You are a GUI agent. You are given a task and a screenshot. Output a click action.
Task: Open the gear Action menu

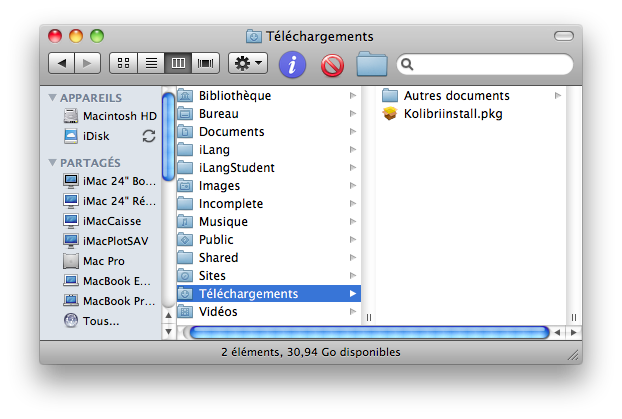click(x=248, y=63)
